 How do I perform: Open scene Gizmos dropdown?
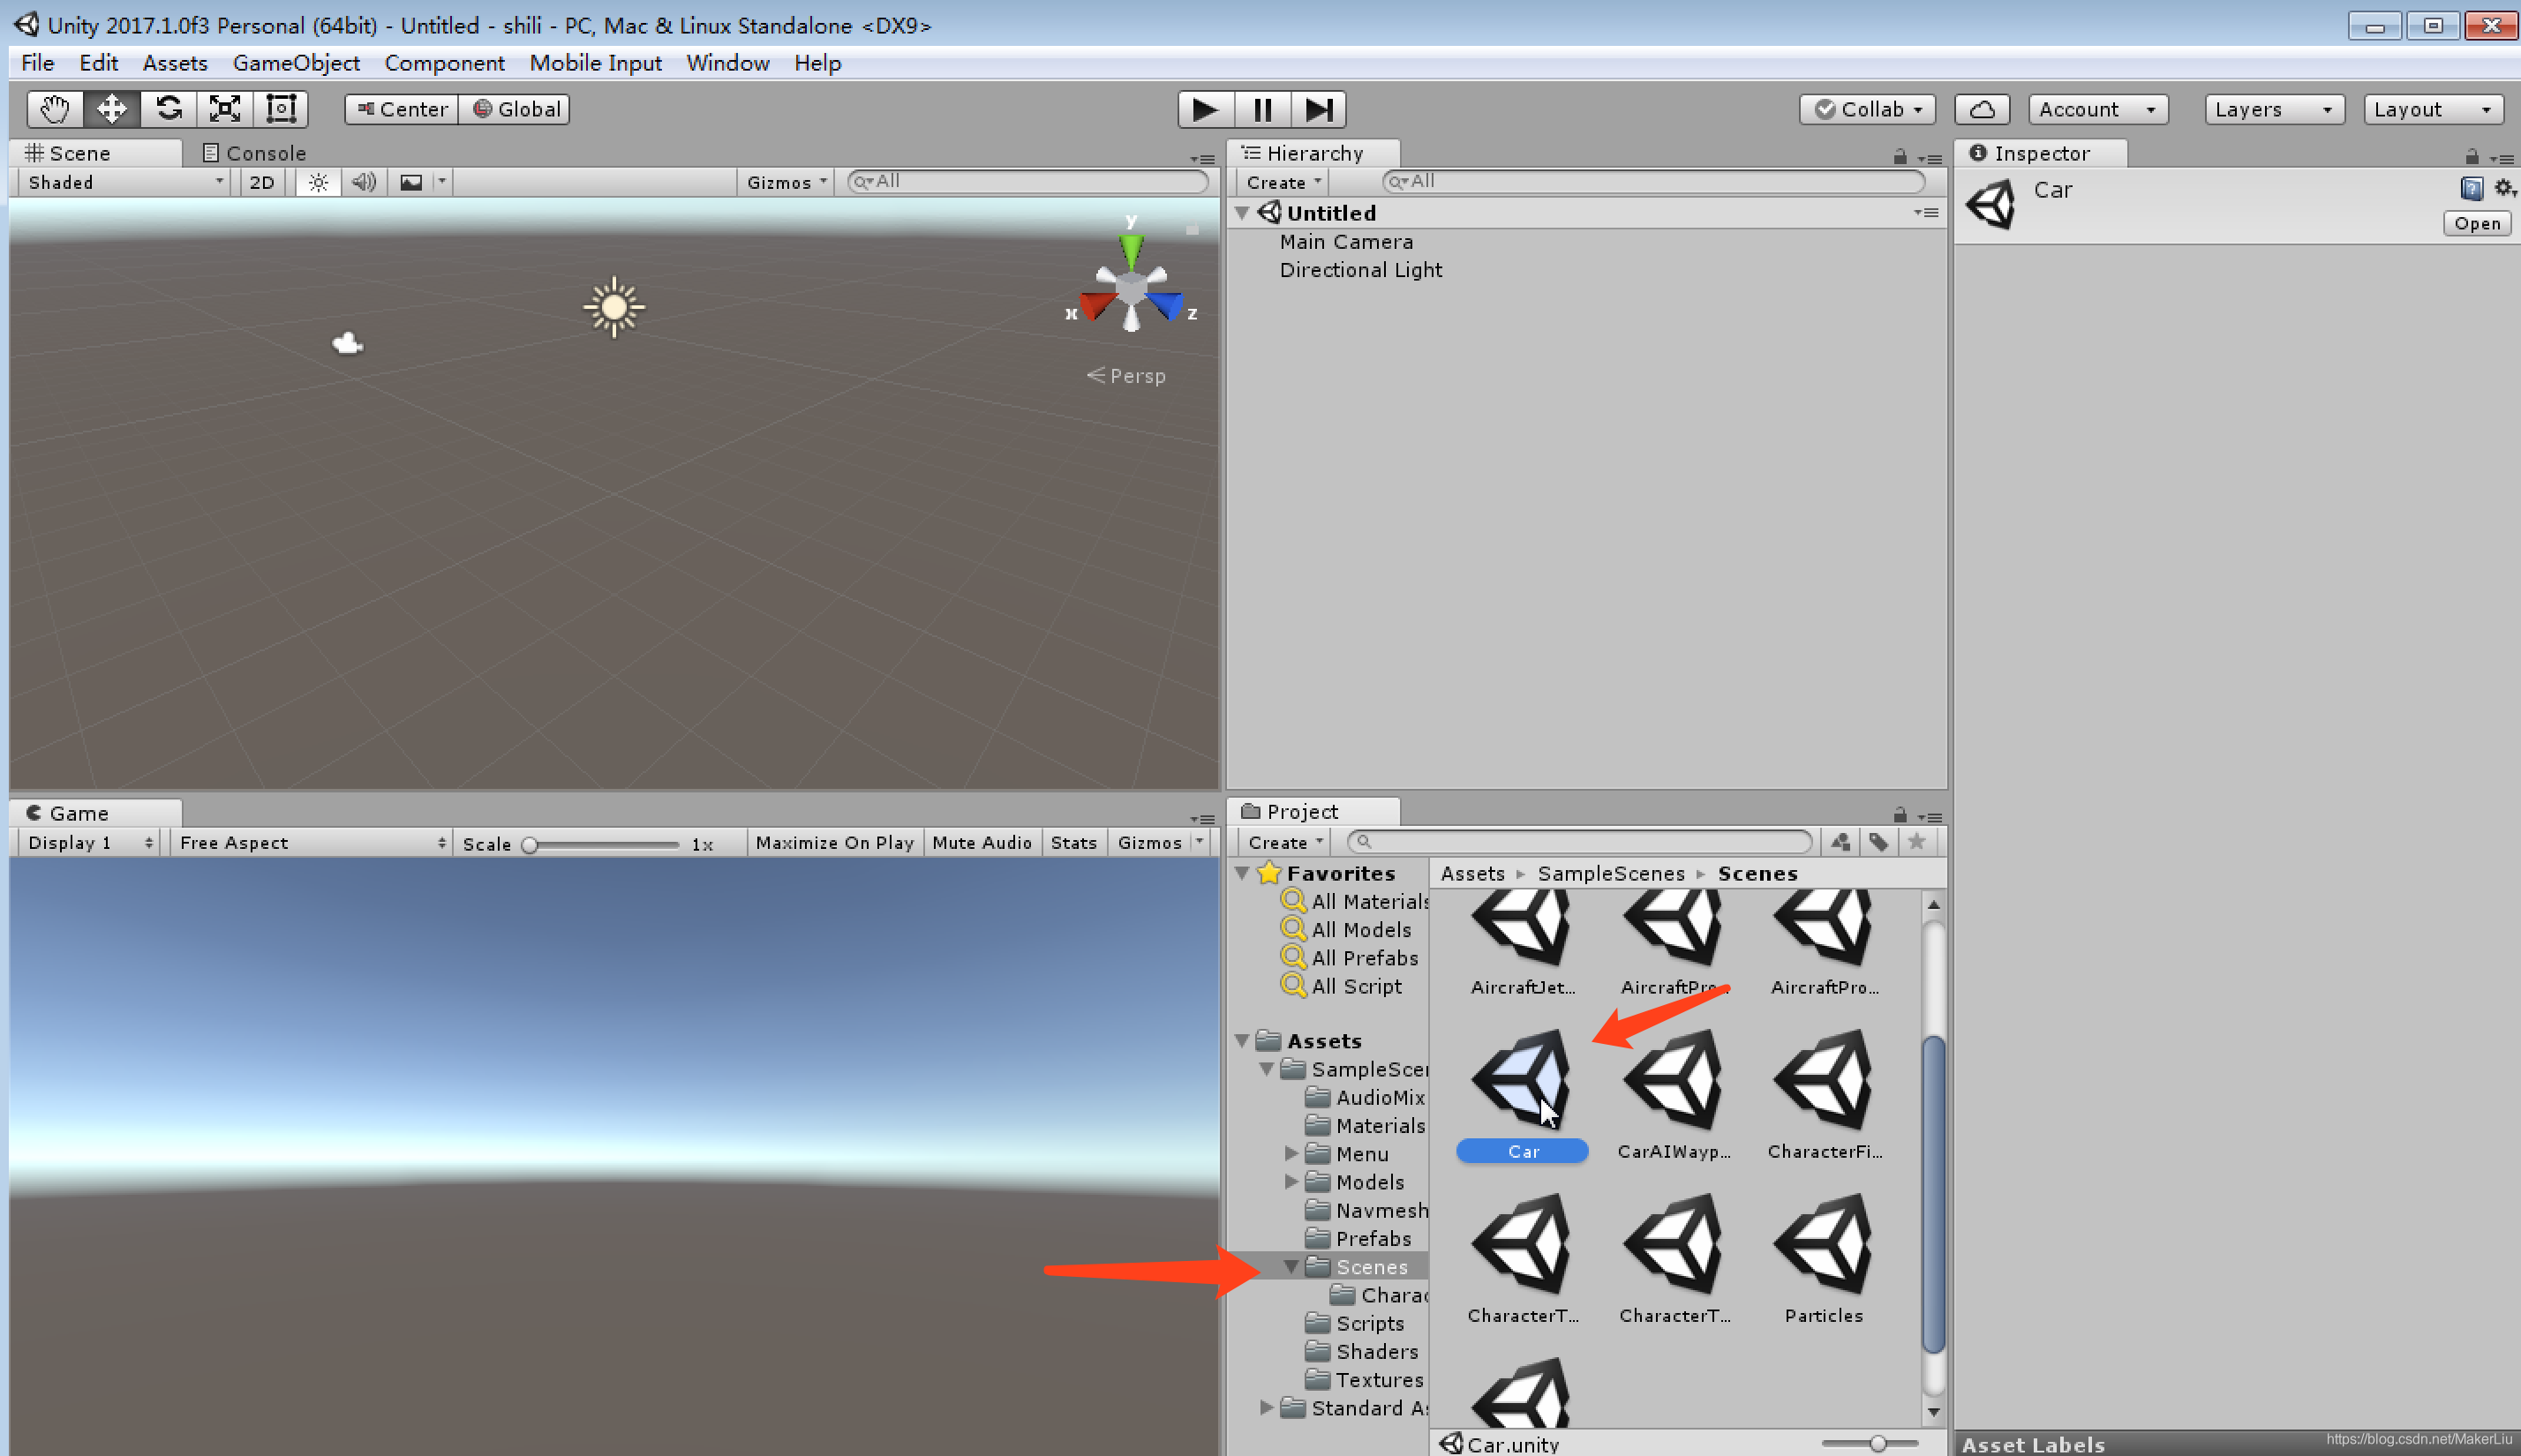click(786, 182)
